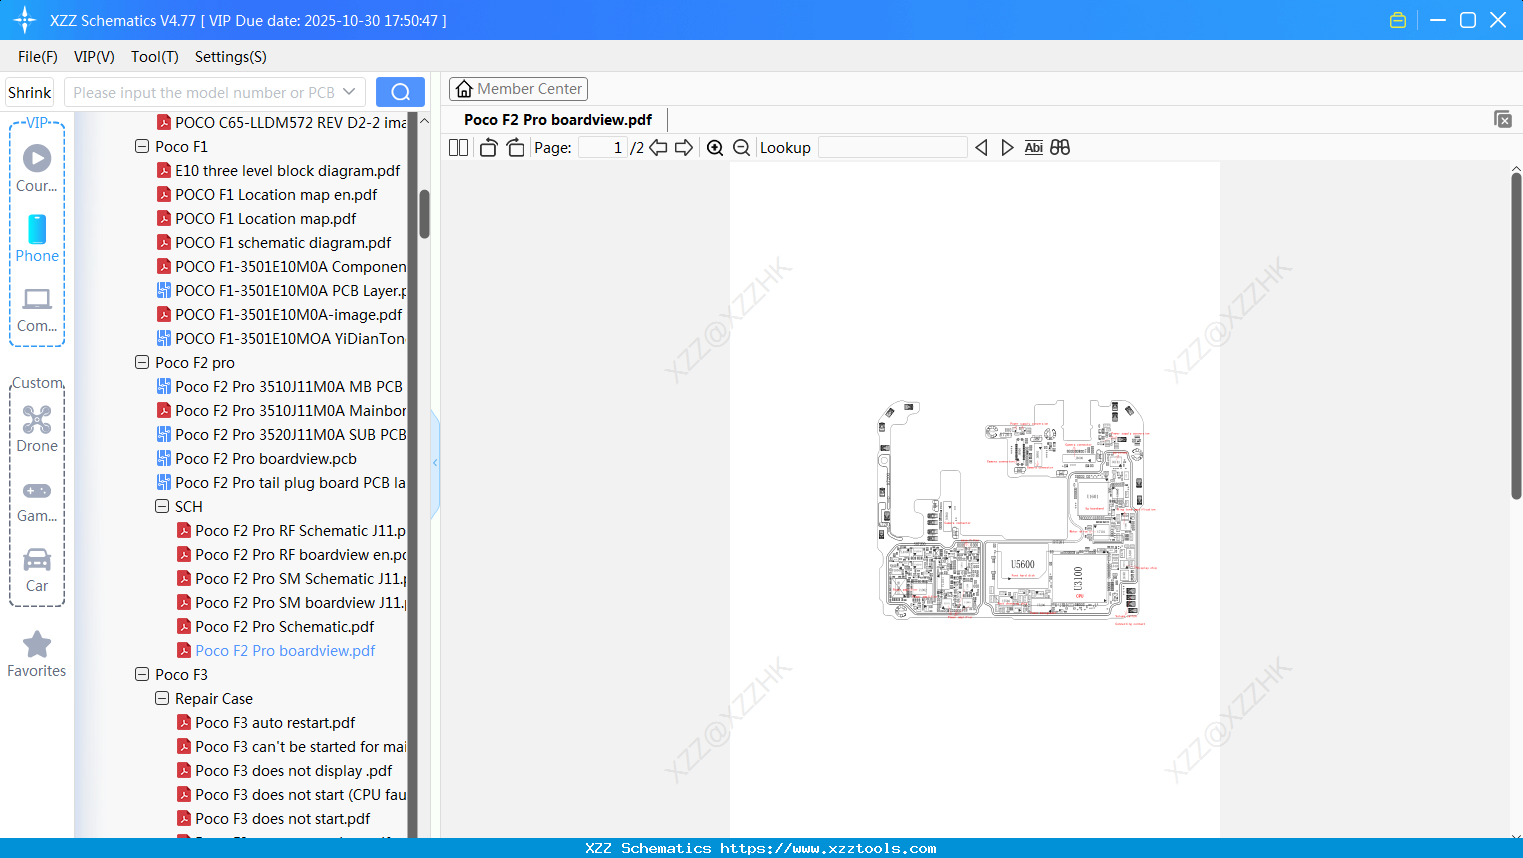Click the xzztools.com link in status bar

(x=828, y=848)
